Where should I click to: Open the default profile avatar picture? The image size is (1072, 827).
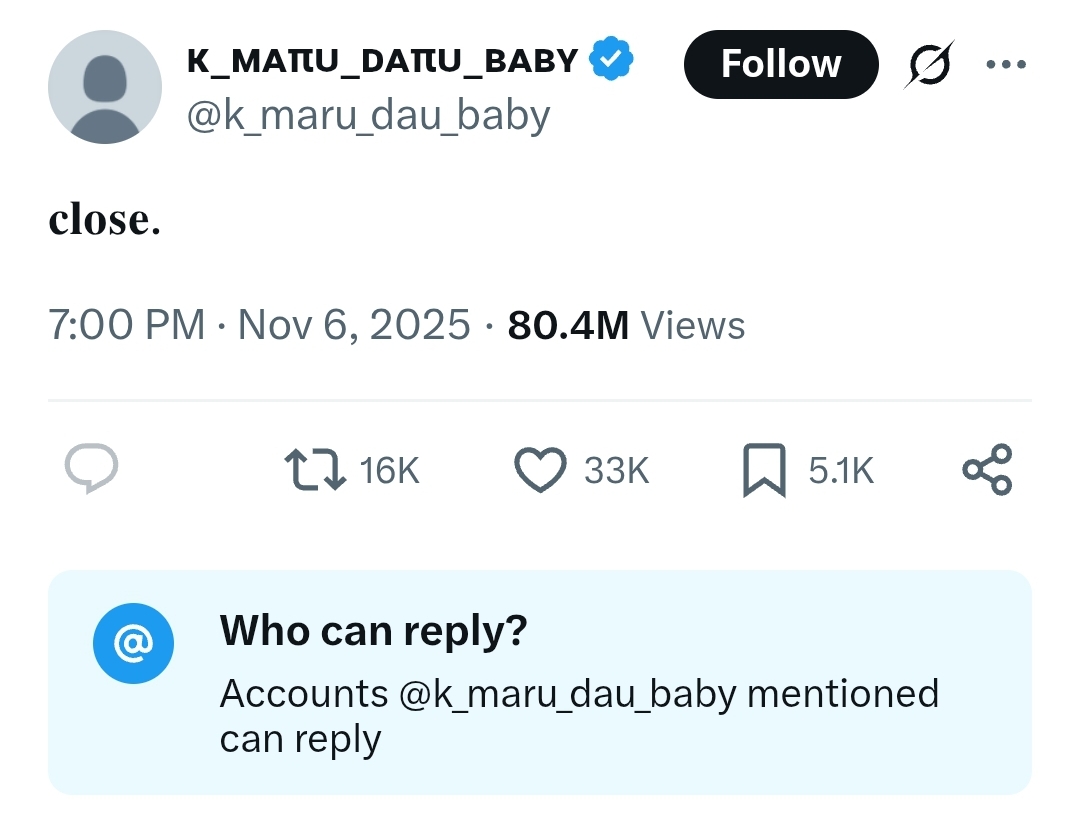click(x=105, y=87)
